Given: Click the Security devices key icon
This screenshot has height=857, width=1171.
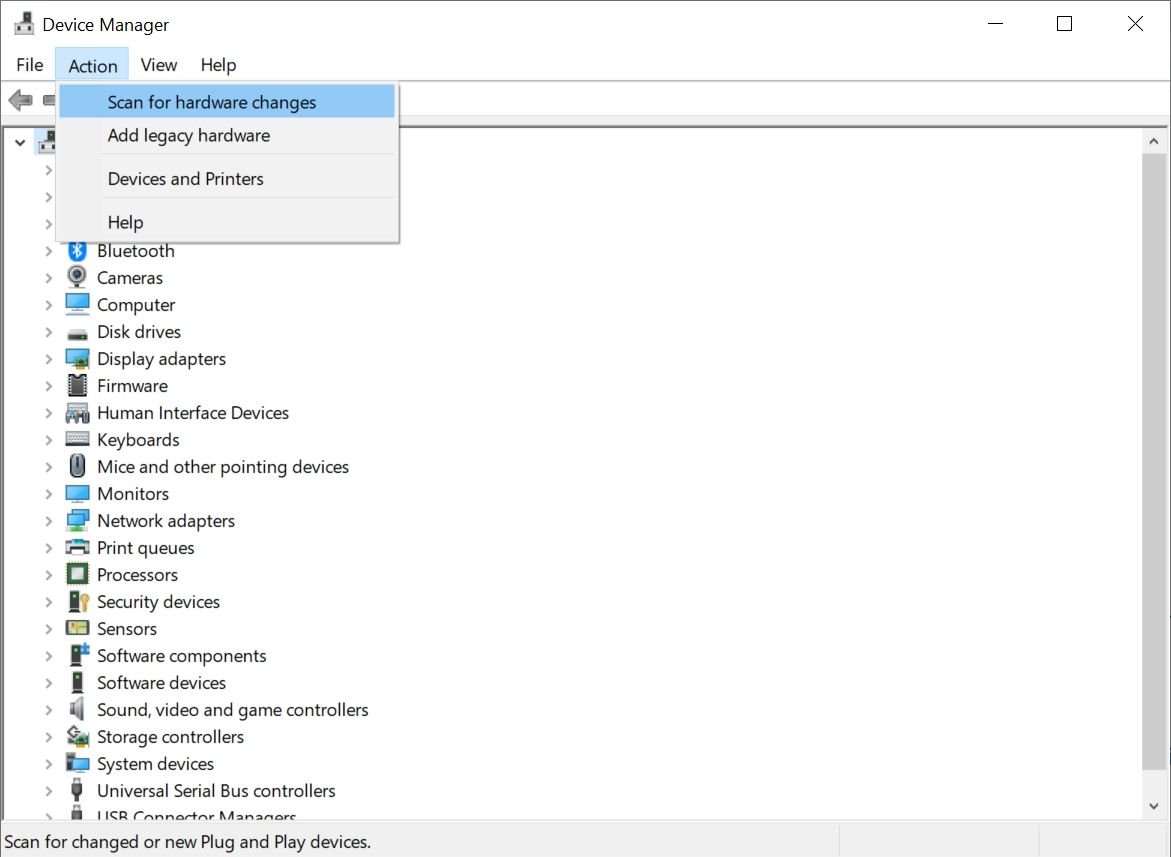Looking at the screenshot, I should pos(77,602).
